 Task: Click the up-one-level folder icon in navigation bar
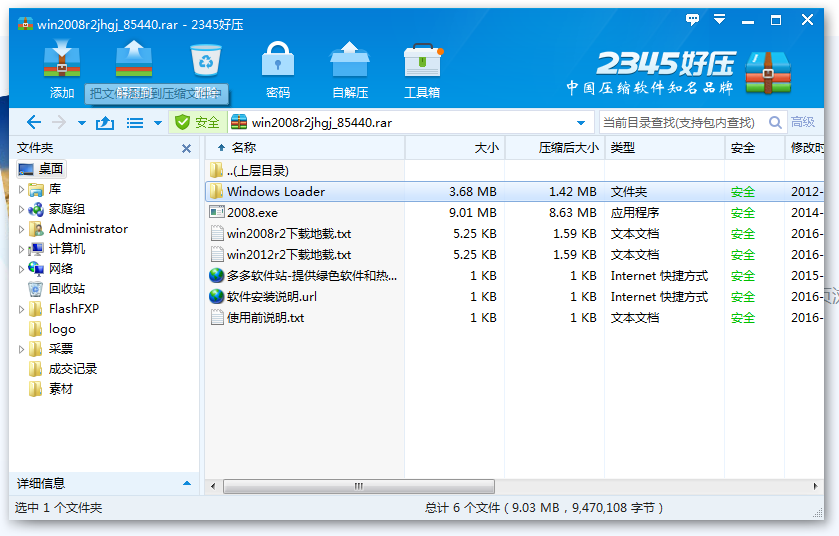coord(104,123)
